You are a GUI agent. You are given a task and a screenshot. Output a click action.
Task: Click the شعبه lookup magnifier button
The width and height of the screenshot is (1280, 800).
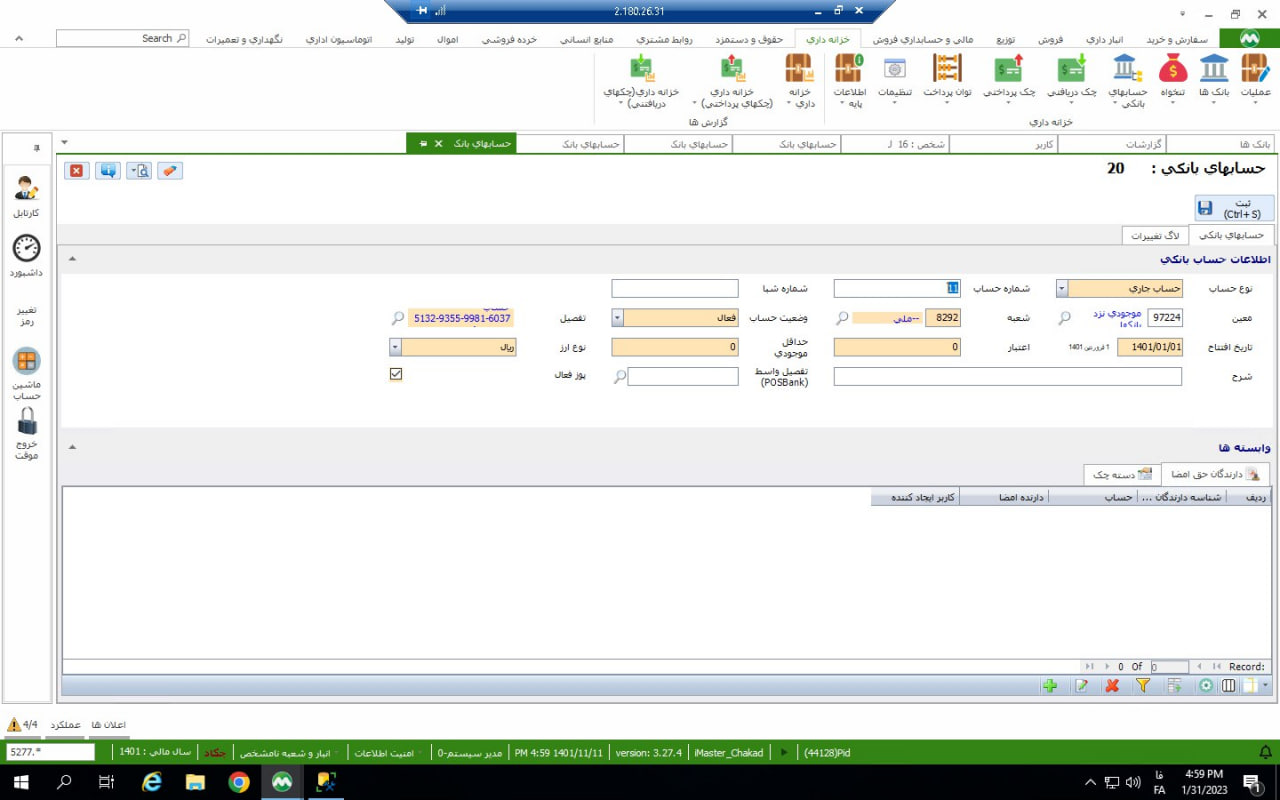coord(842,318)
